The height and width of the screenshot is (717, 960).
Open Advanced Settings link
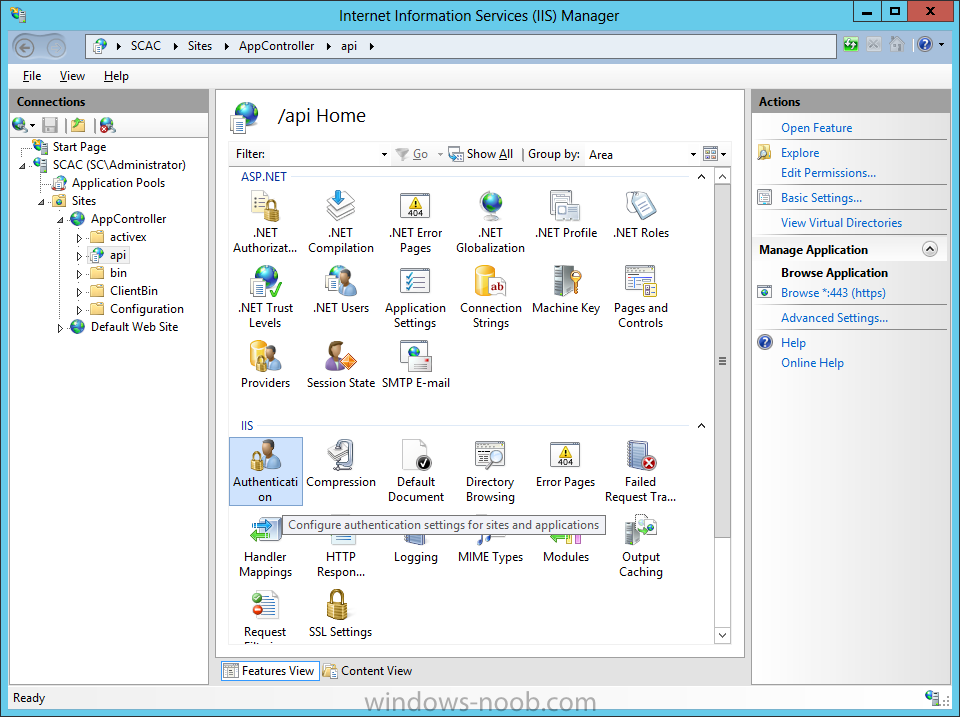(x=834, y=318)
